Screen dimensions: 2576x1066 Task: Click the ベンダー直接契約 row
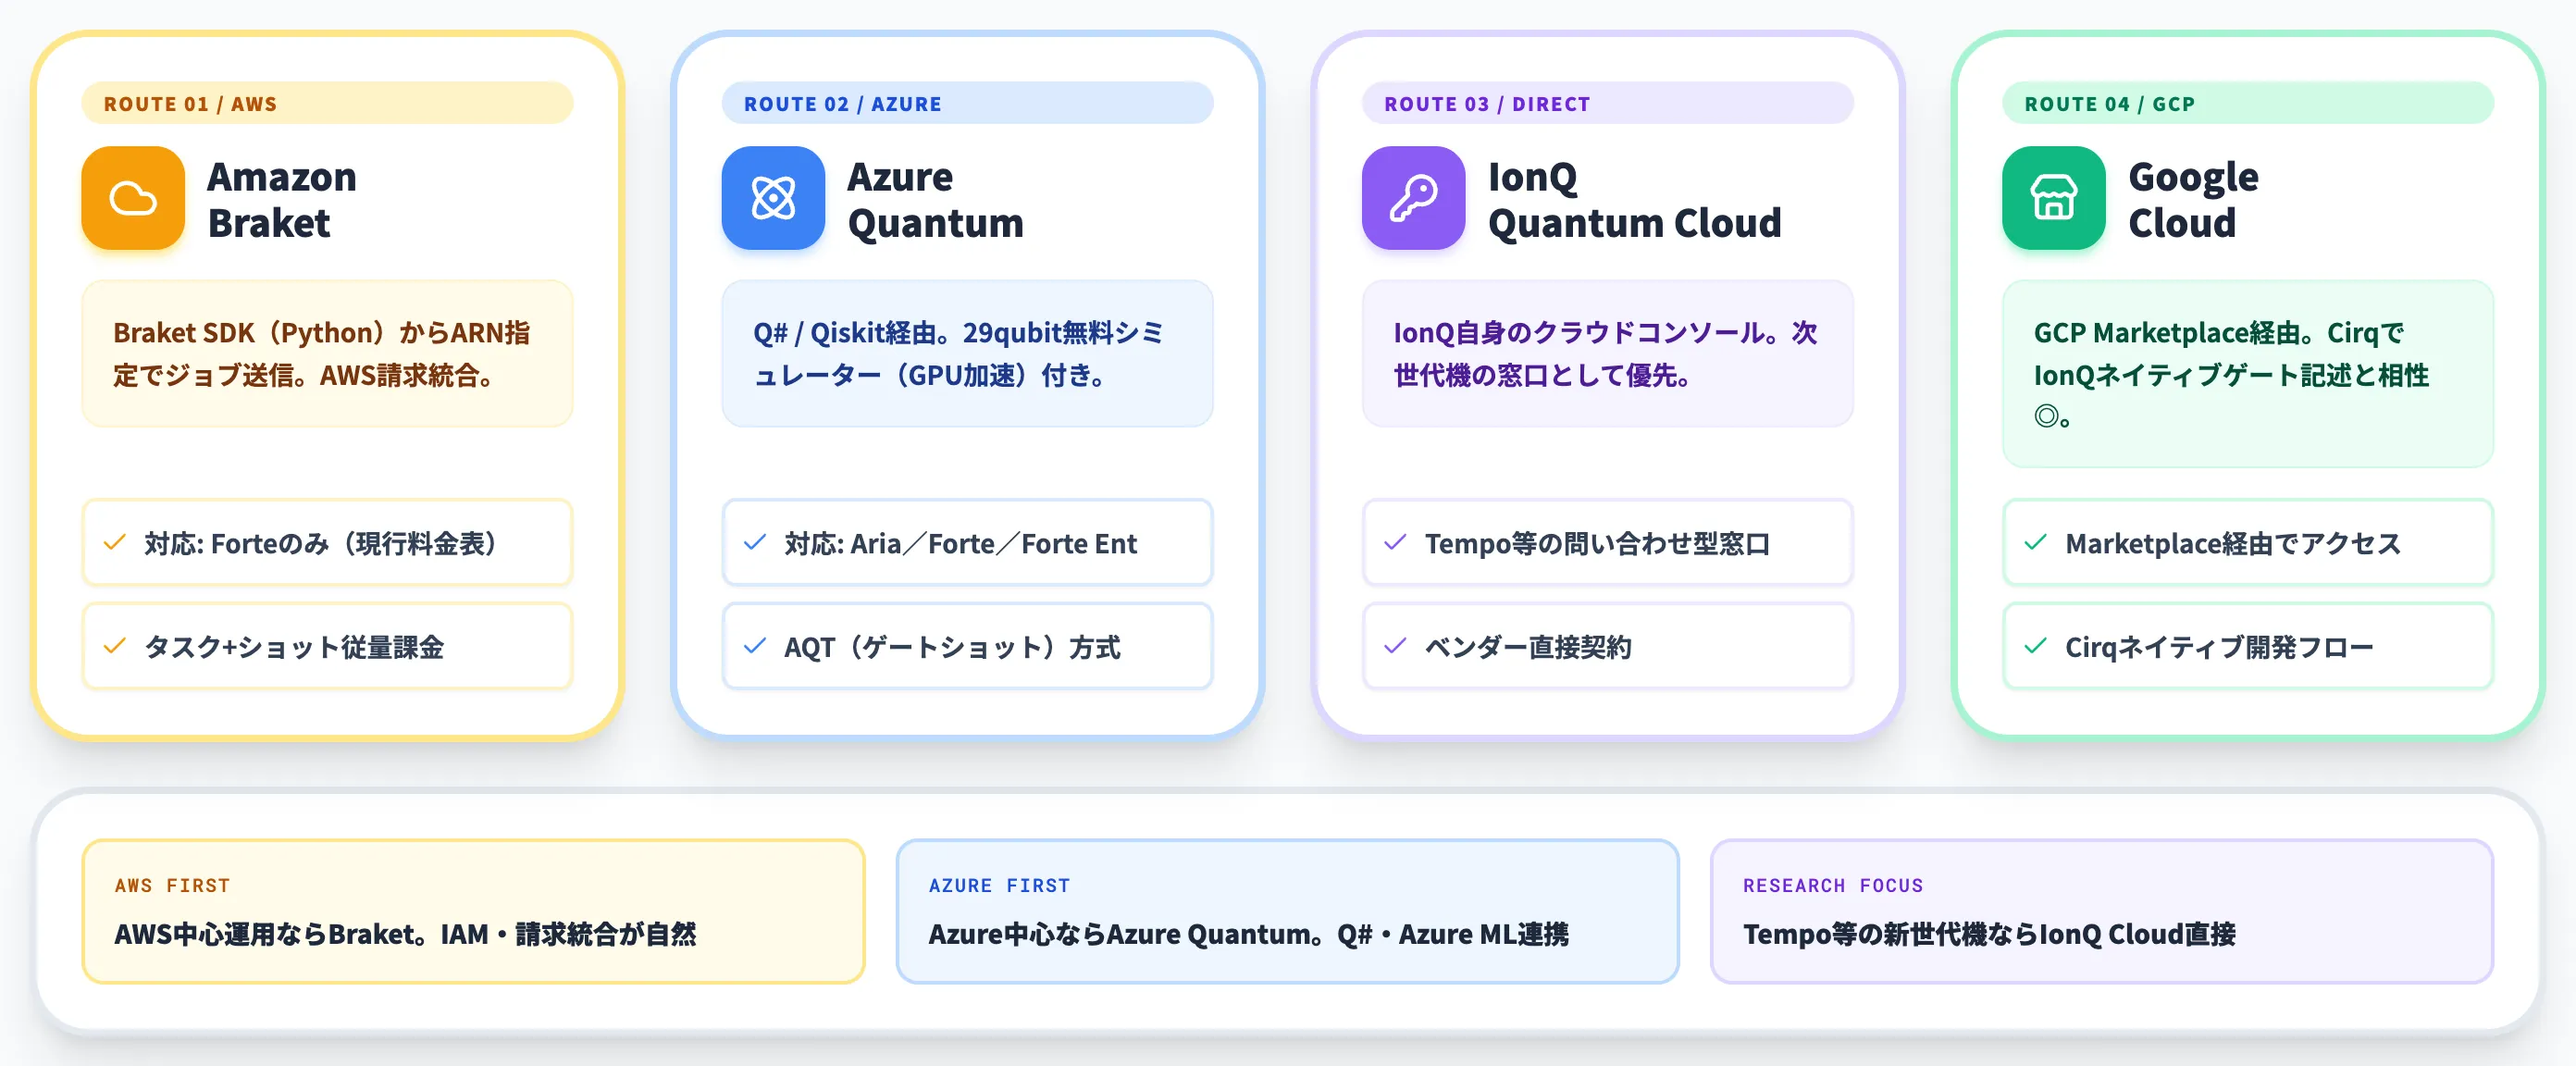click(1607, 646)
